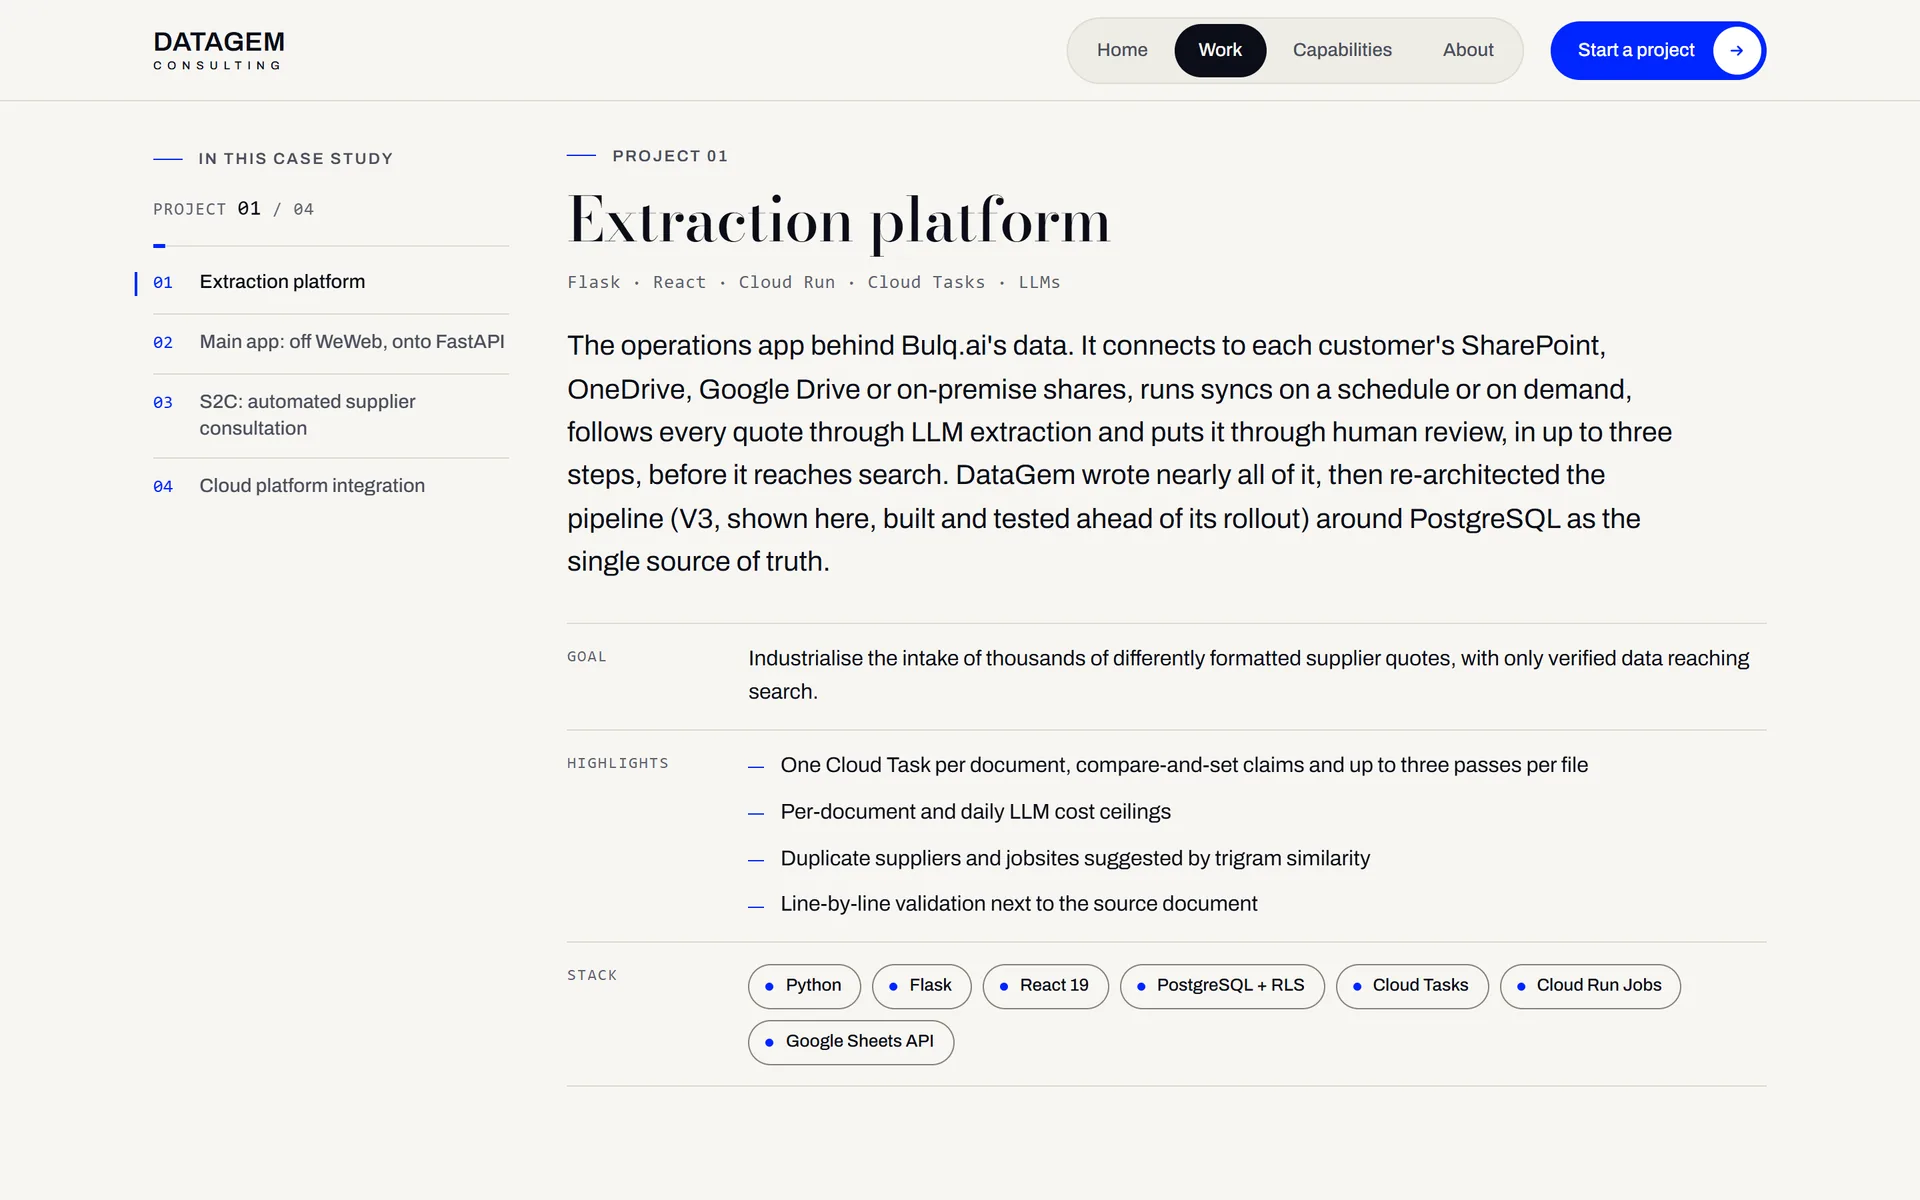
Task: Click the Per-document and daily LLM cost ceilings line
Action: [x=975, y=812]
